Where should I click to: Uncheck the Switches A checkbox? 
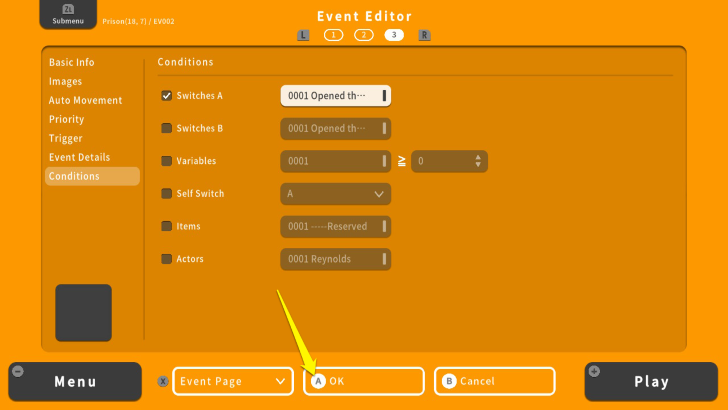pos(166,96)
